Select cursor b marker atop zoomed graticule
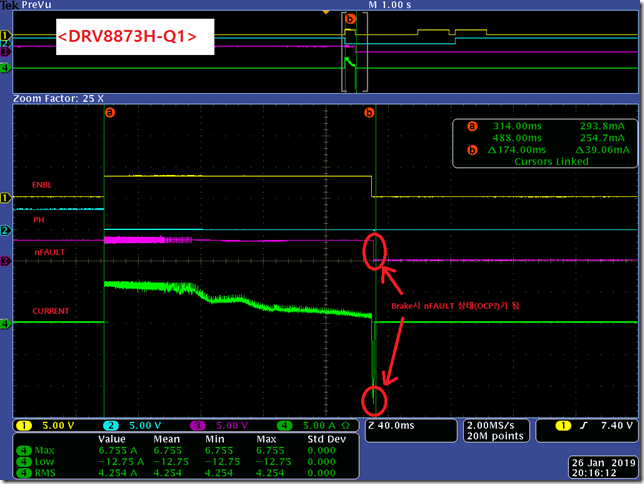This screenshot has height=484, width=644. coord(369,112)
